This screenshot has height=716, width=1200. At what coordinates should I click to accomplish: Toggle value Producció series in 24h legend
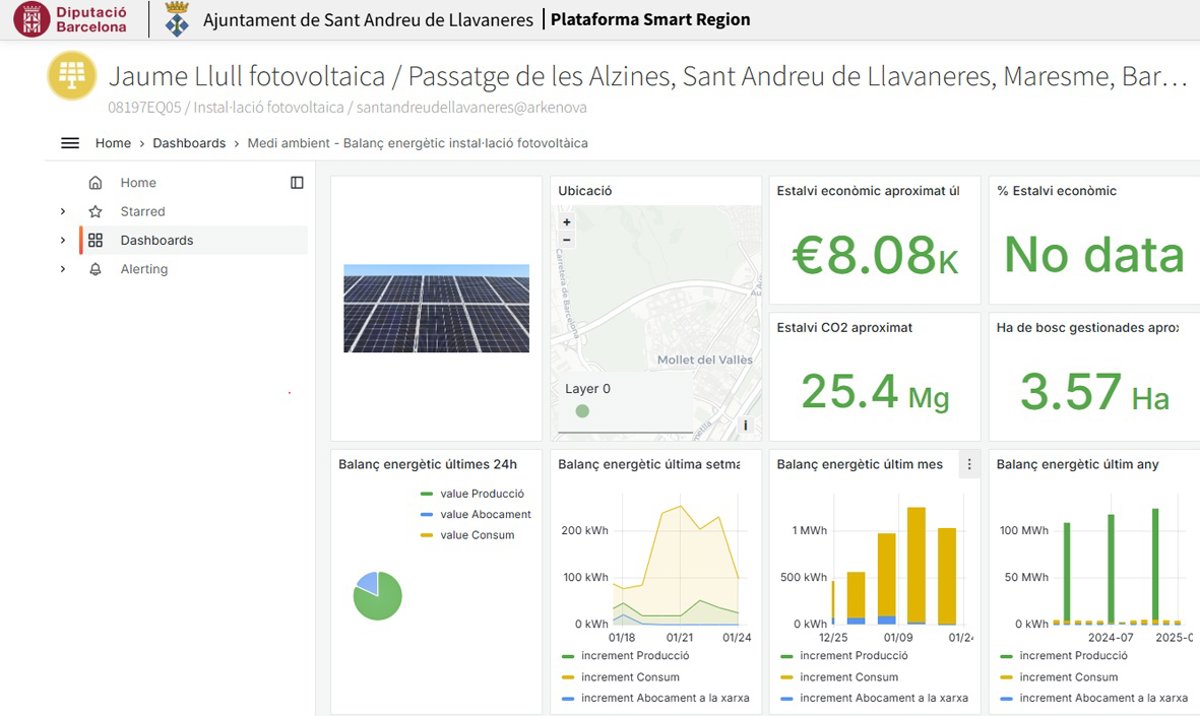click(481, 494)
